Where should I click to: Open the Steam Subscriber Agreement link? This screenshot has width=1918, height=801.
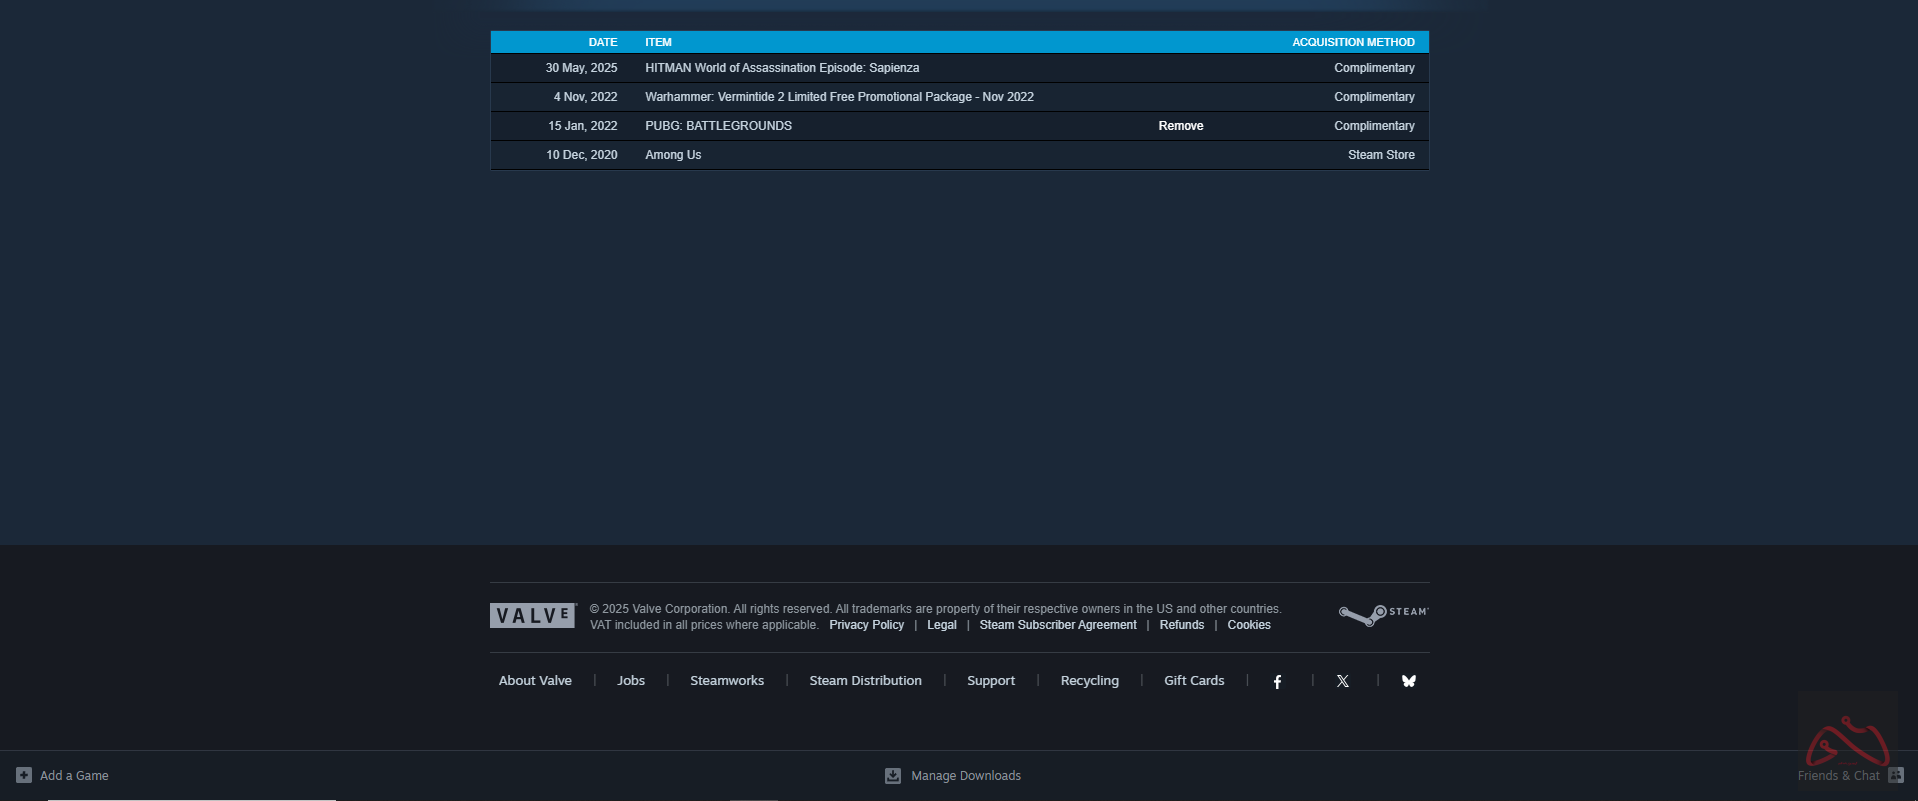pyautogui.click(x=1057, y=625)
